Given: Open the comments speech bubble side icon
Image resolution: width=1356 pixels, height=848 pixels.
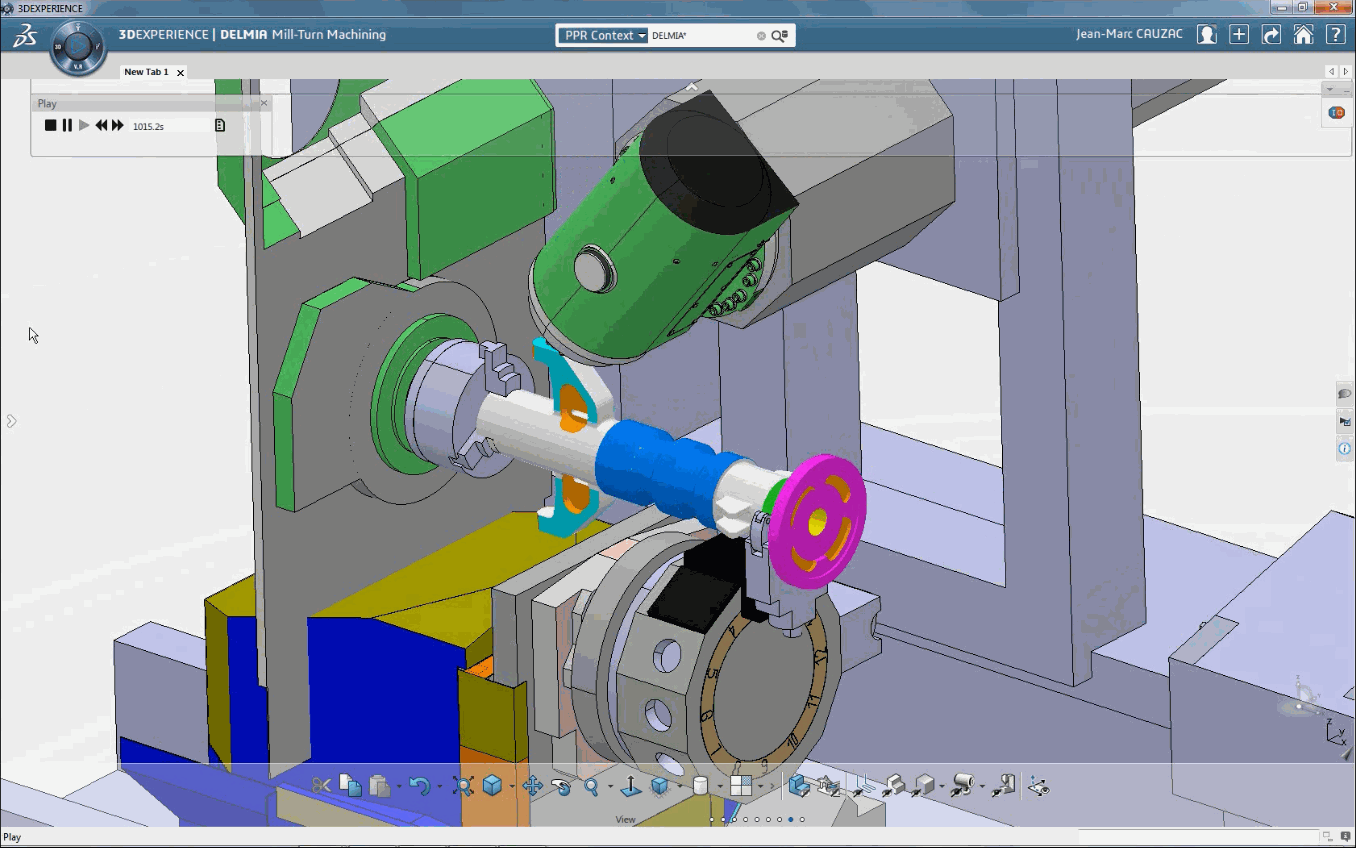Looking at the screenshot, I should (x=1345, y=393).
